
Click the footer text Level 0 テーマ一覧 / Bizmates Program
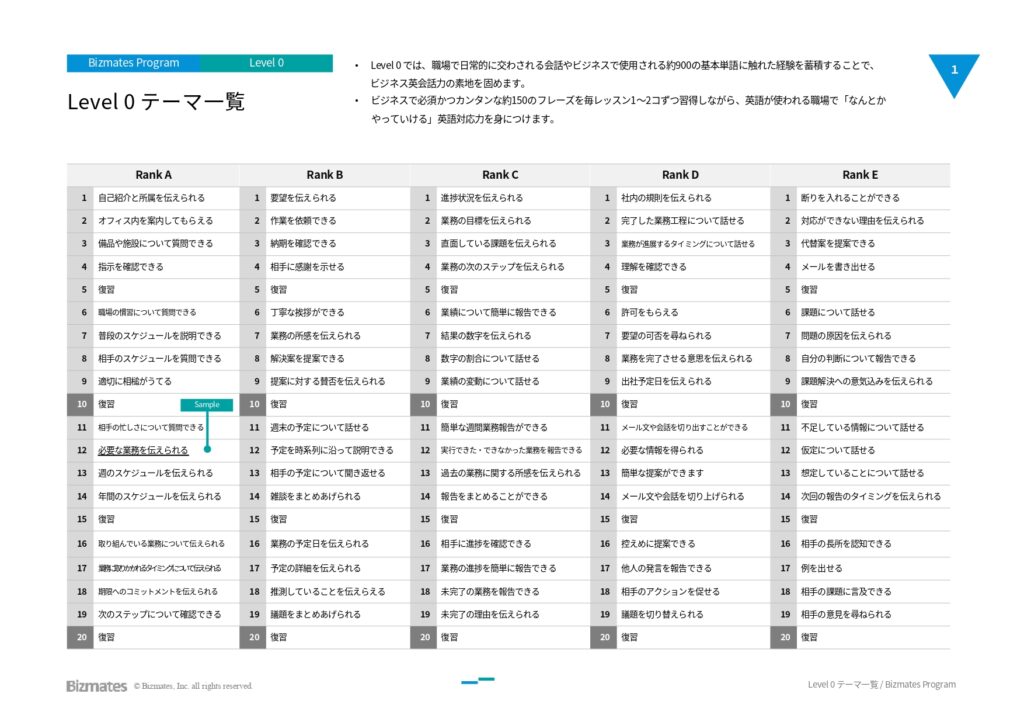[x=881, y=685]
